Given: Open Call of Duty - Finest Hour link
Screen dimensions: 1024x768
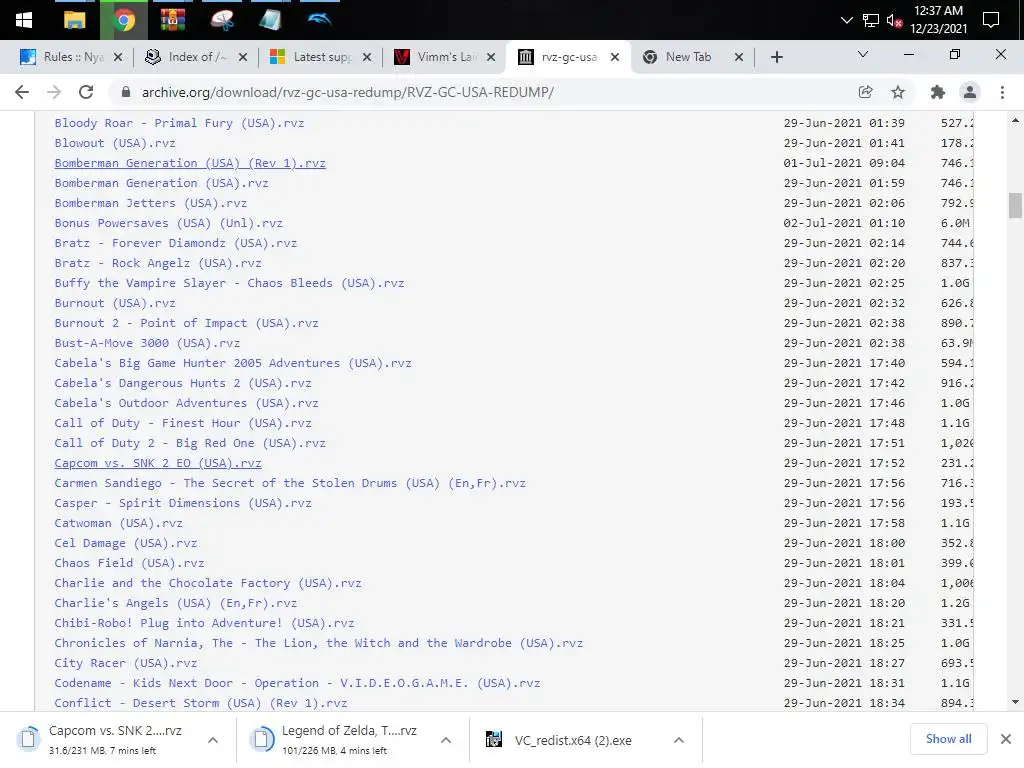Looking at the screenshot, I should pyautogui.click(x=183, y=423).
